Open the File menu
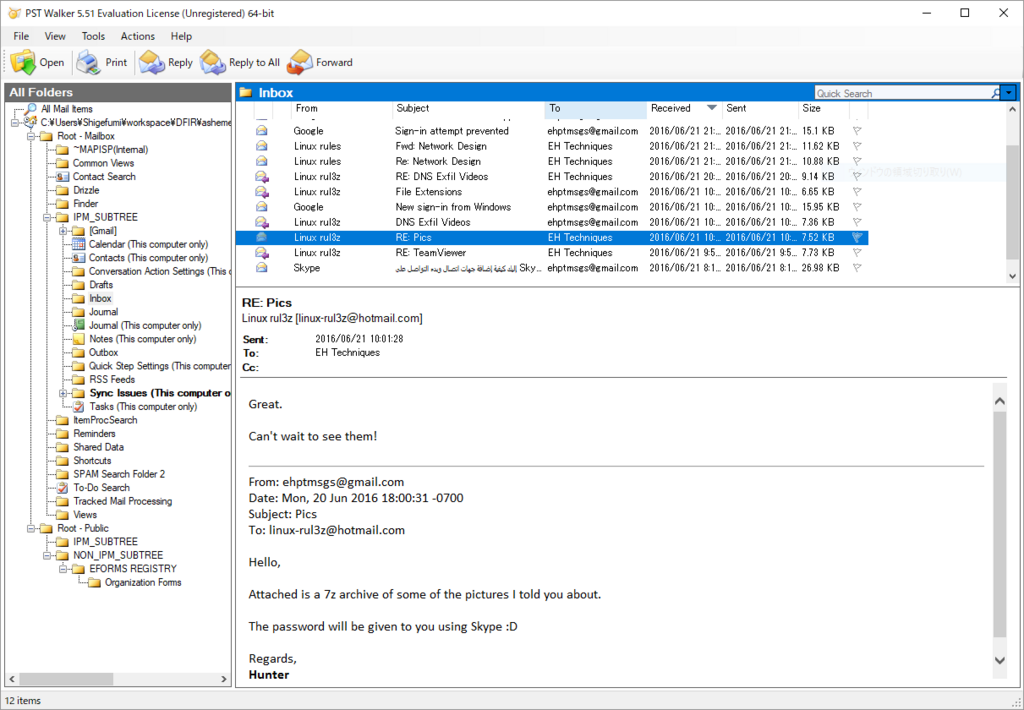This screenshot has height=710, width=1024. click(21, 37)
